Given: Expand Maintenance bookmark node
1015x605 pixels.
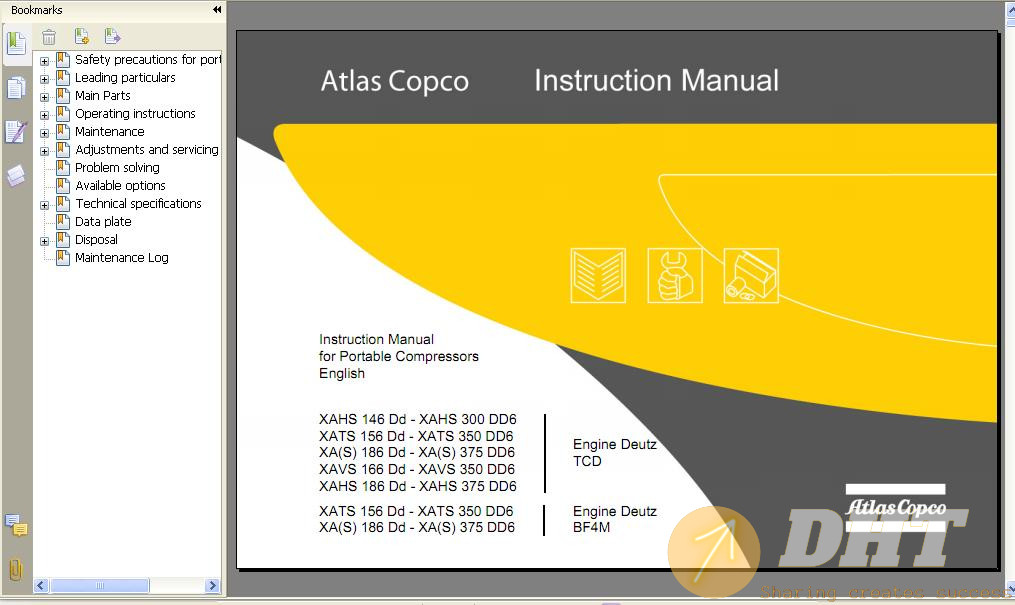Looking at the screenshot, I should 44,133.
